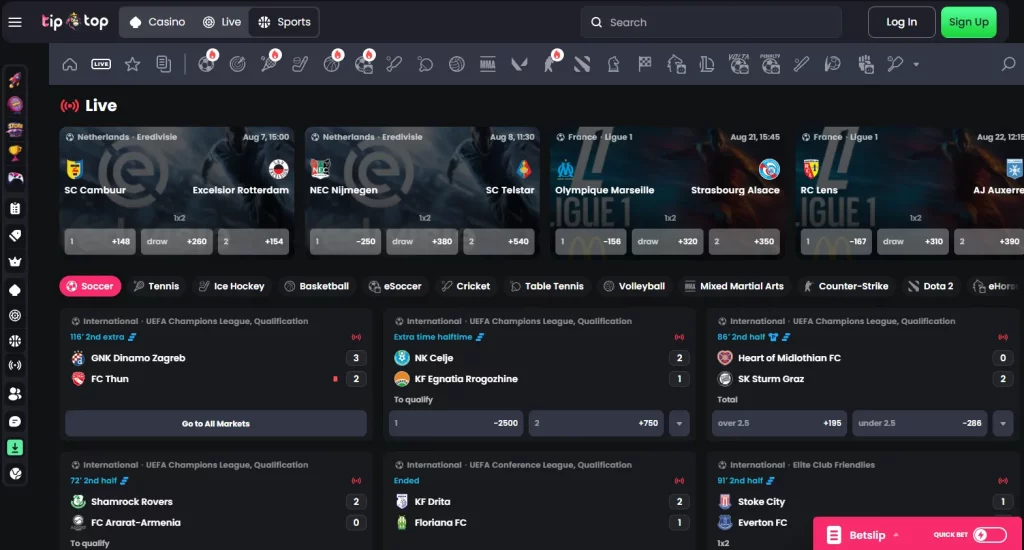Select the Tennis sport tab
The height and width of the screenshot is (550, 1024).
(156, 286)
